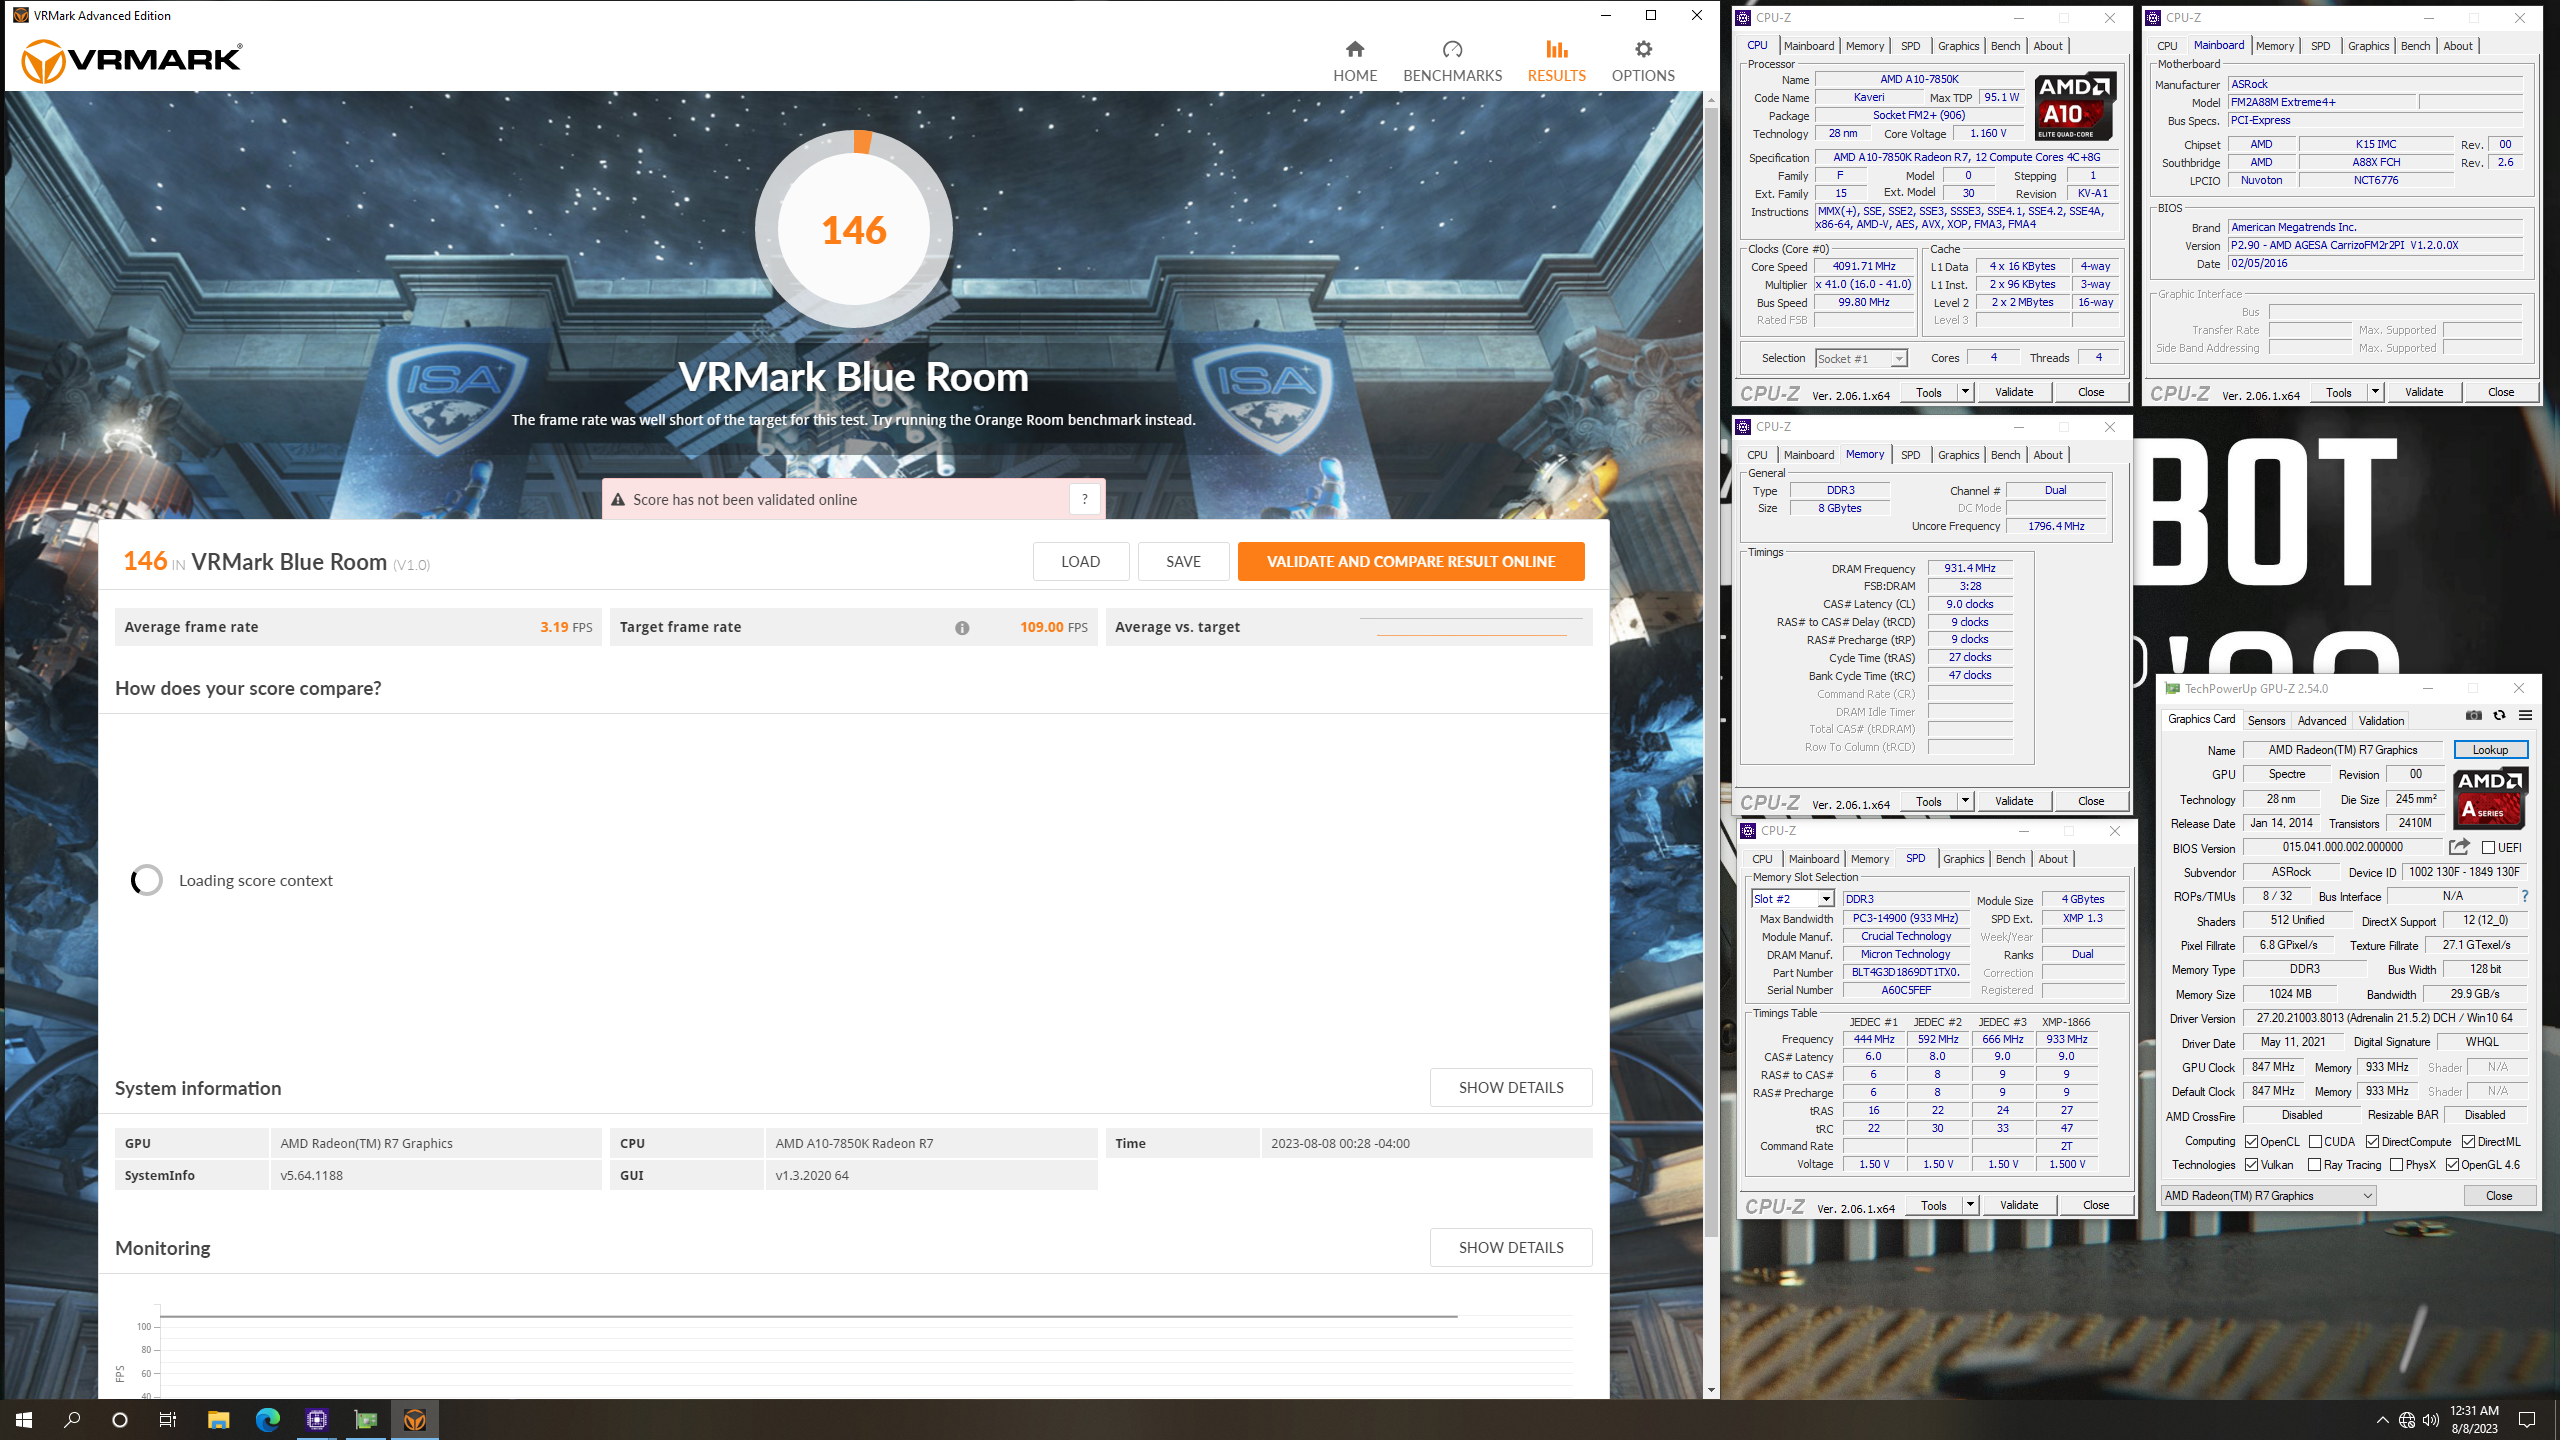Open Tools dropdown arrow in CPU-Z Memory window
This screenshot has height=1440, width=2560.
pyautogui.click(x=1965, y=801)
